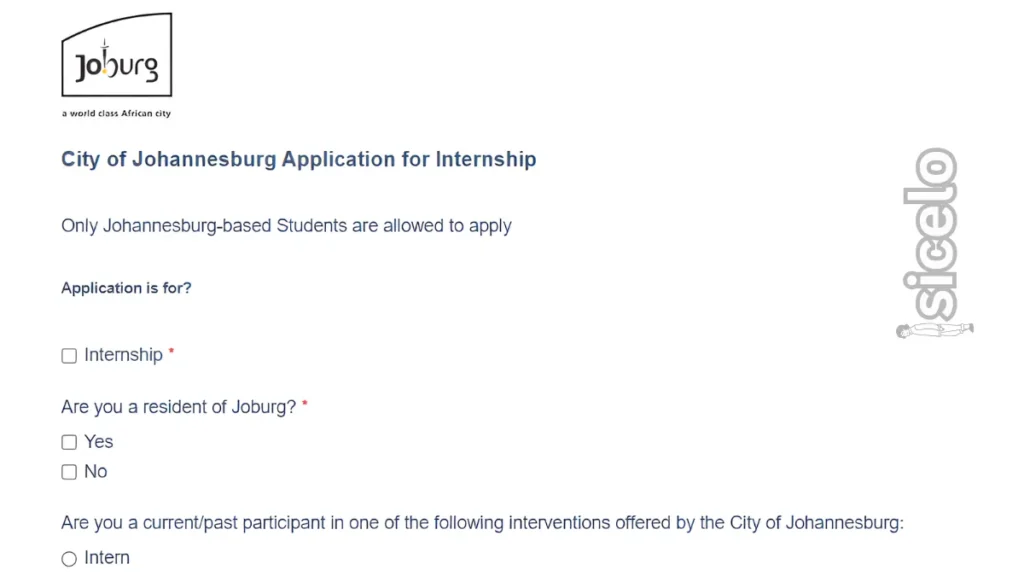
Task: Click the Internship option label
Action: point(123,355)
